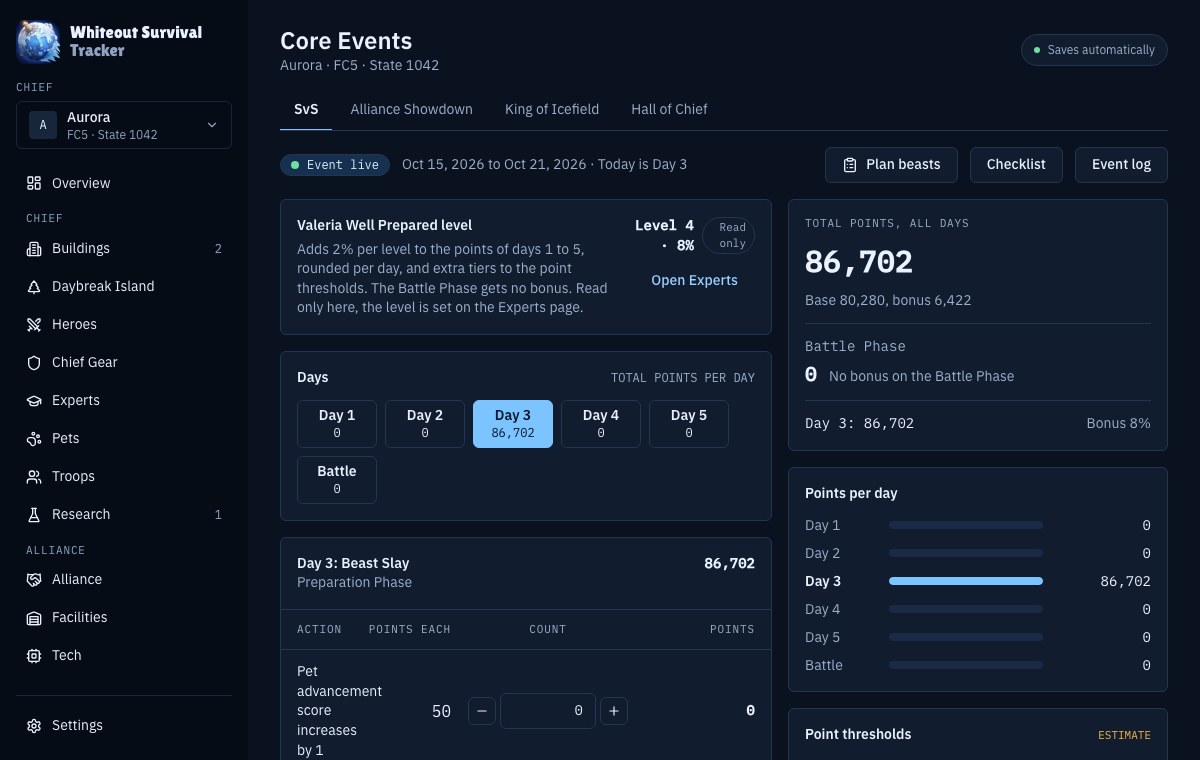Go to Overview in sidebar
Screen dimensions: 1200x760
[x=124, y=183]
